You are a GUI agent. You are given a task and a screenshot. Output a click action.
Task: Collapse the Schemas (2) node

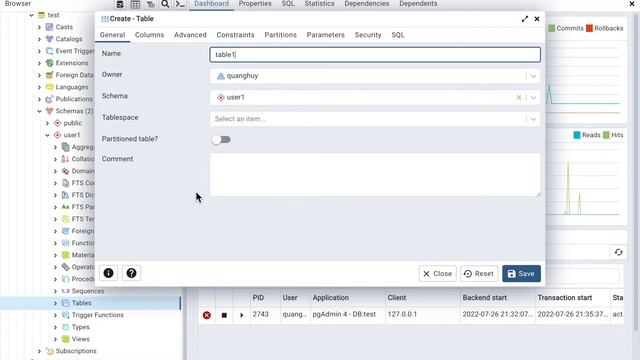click(x=40, y=111)
